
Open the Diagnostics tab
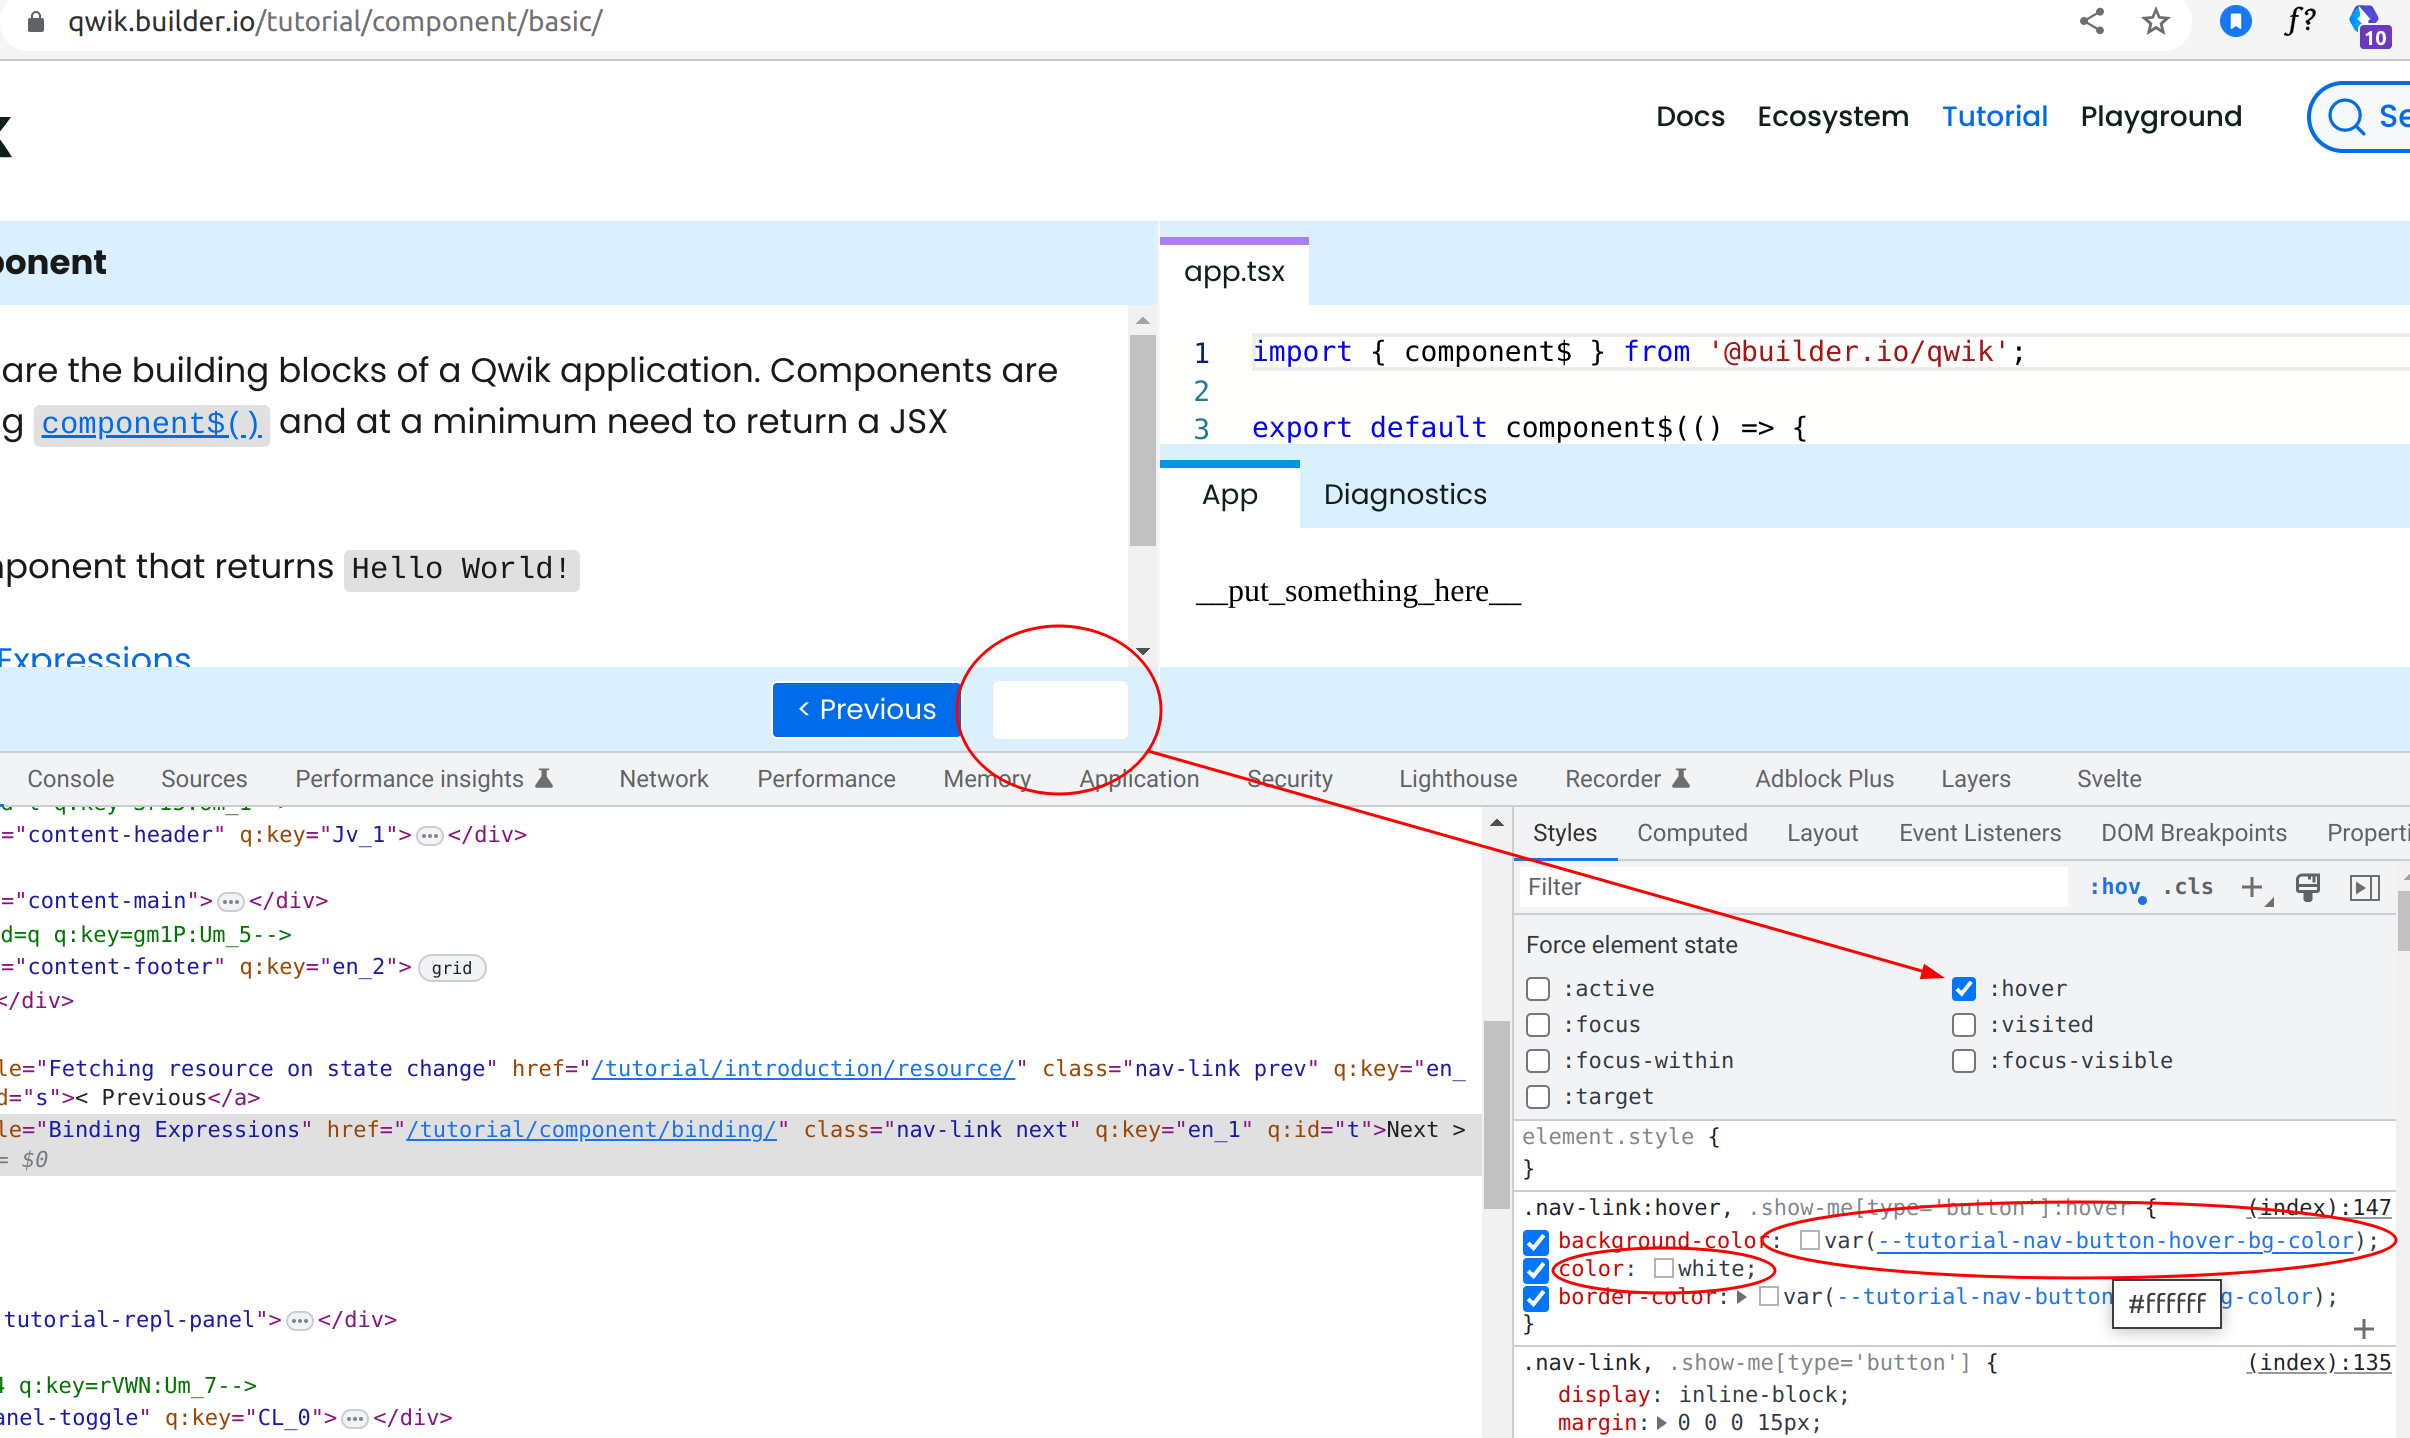1404,494
